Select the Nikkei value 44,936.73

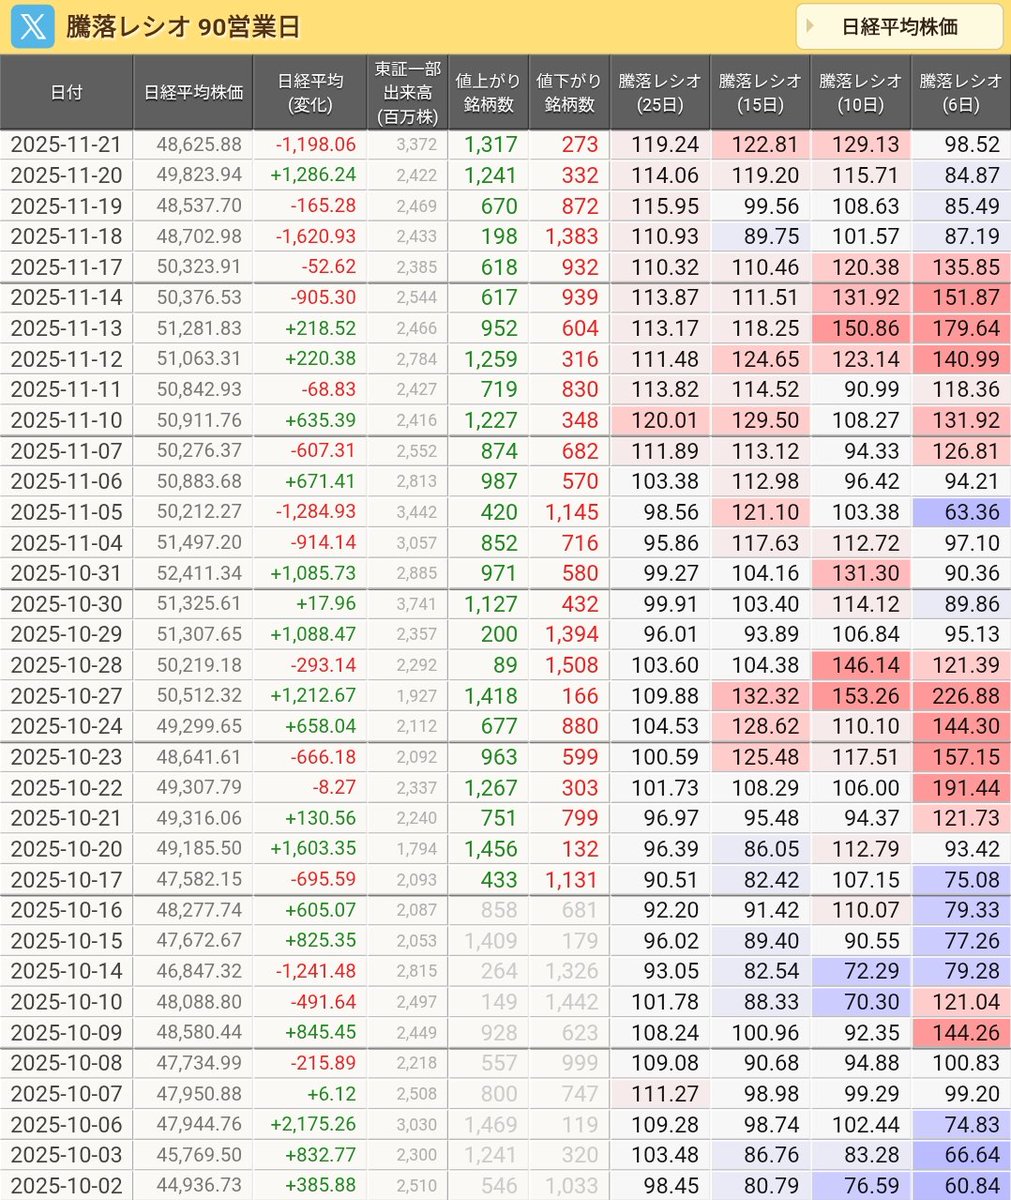point(199,1185)
